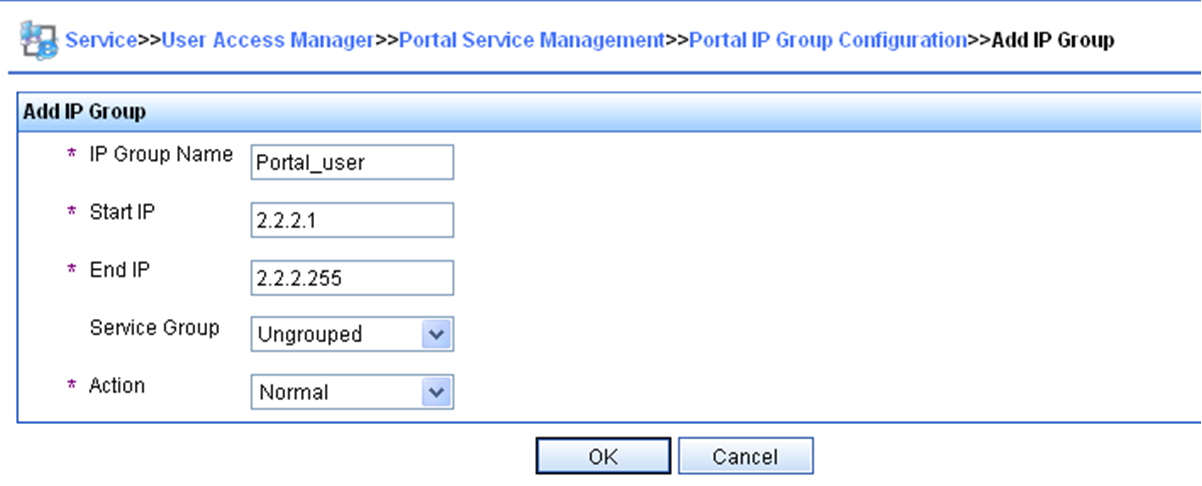Click the Cancel button
Viewport: 1202px width, 486px height.
[x=745, y=456]
